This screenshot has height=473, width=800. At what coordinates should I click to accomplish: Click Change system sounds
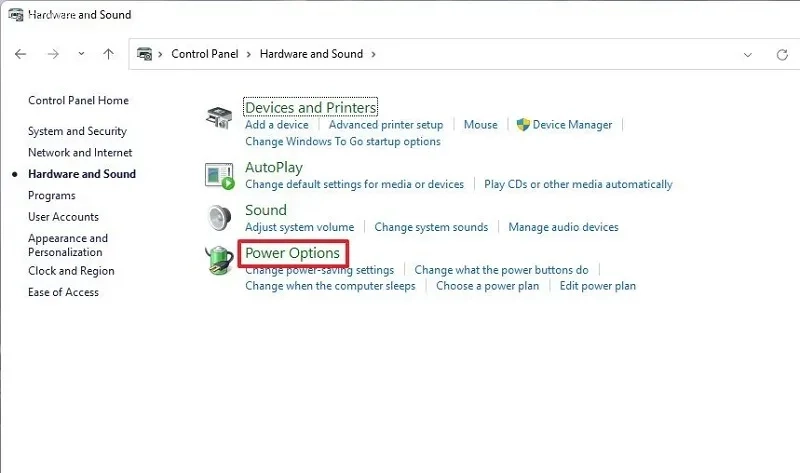[x=431, y=227]
